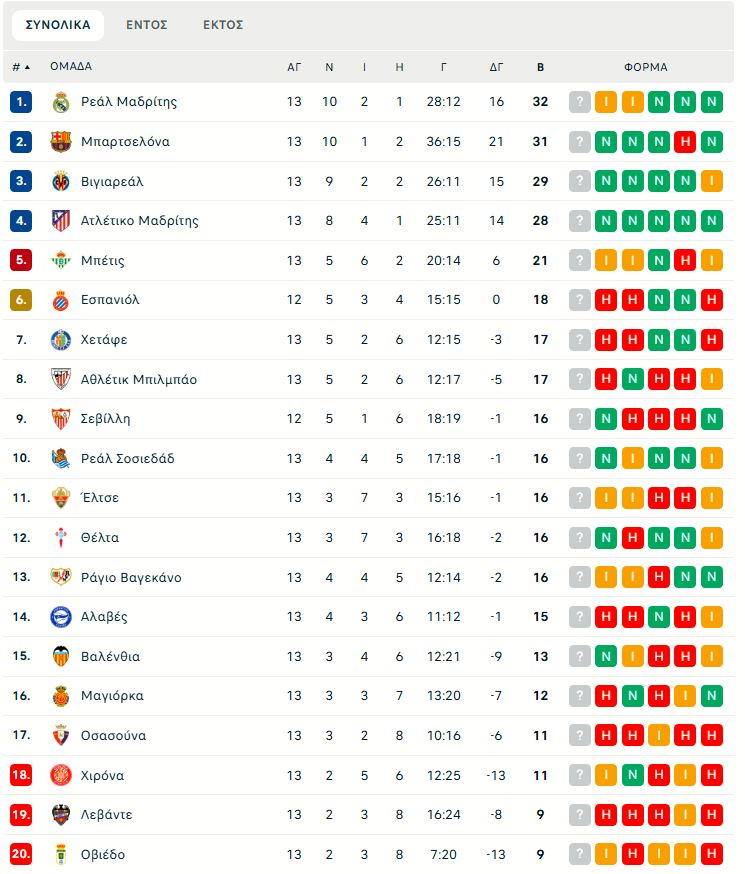Screen dimensions: 745x874
Task: Click the Betis club crest icon
Action: [61, 260]
